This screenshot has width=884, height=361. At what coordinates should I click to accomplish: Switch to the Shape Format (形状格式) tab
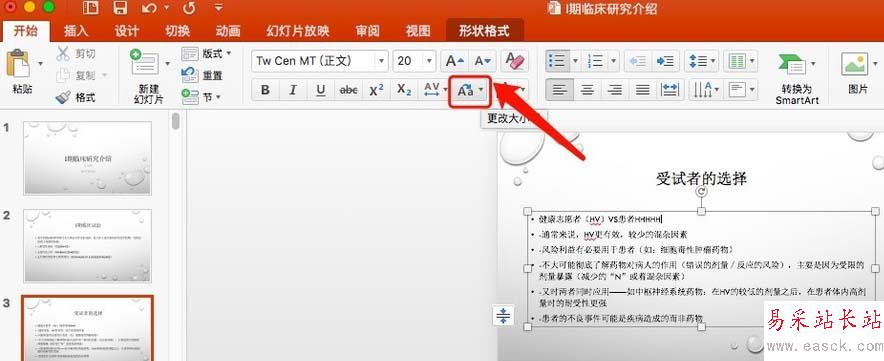click(484, 30)
